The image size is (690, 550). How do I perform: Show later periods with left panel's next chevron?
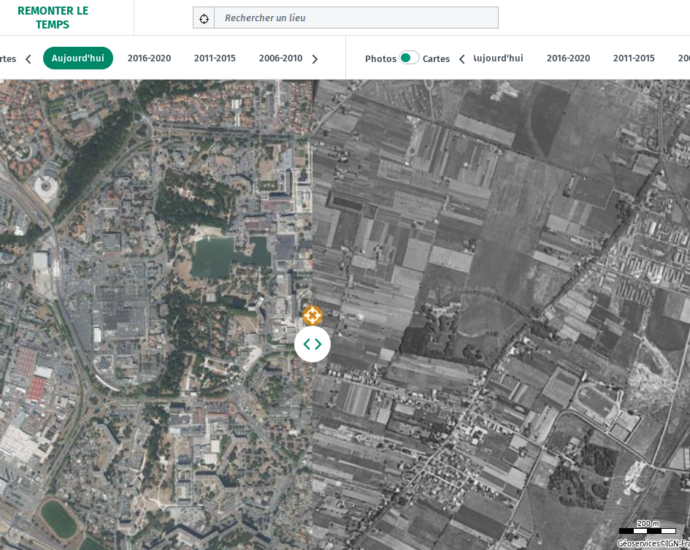[x=315, y=59]
